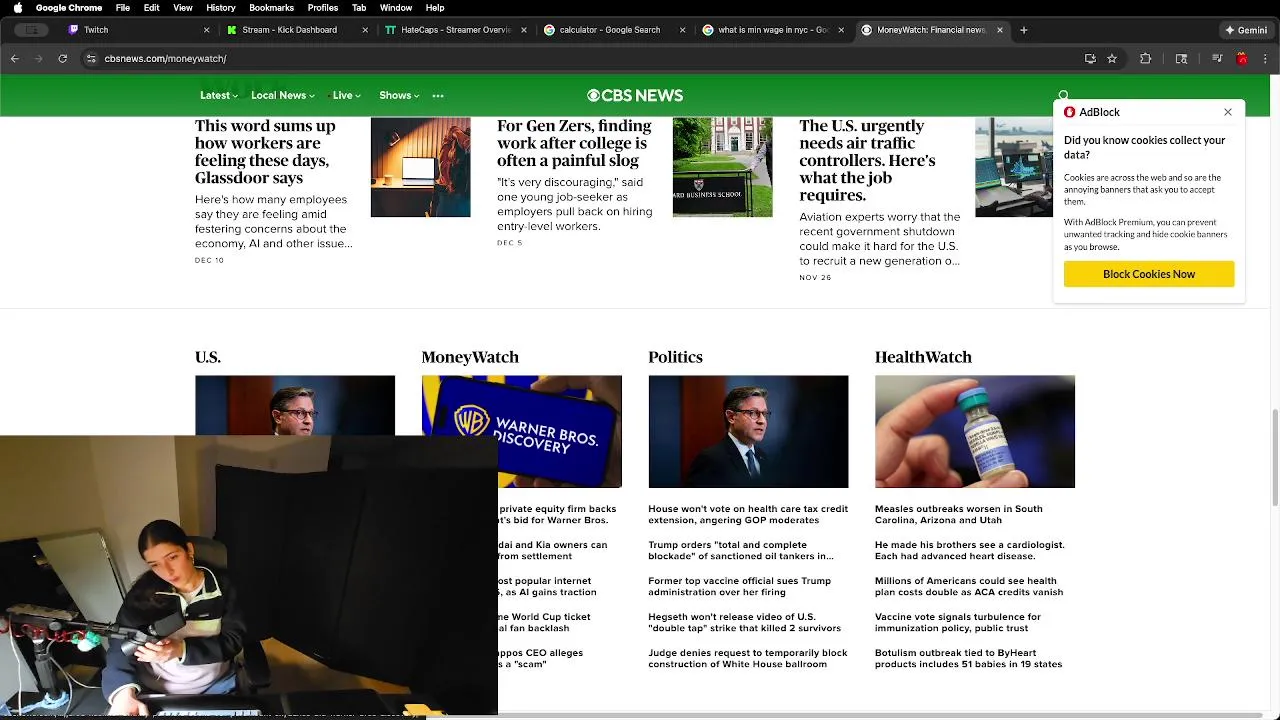Open the File menu
This screenshot has height=720, width=1280.
(122, 8)
